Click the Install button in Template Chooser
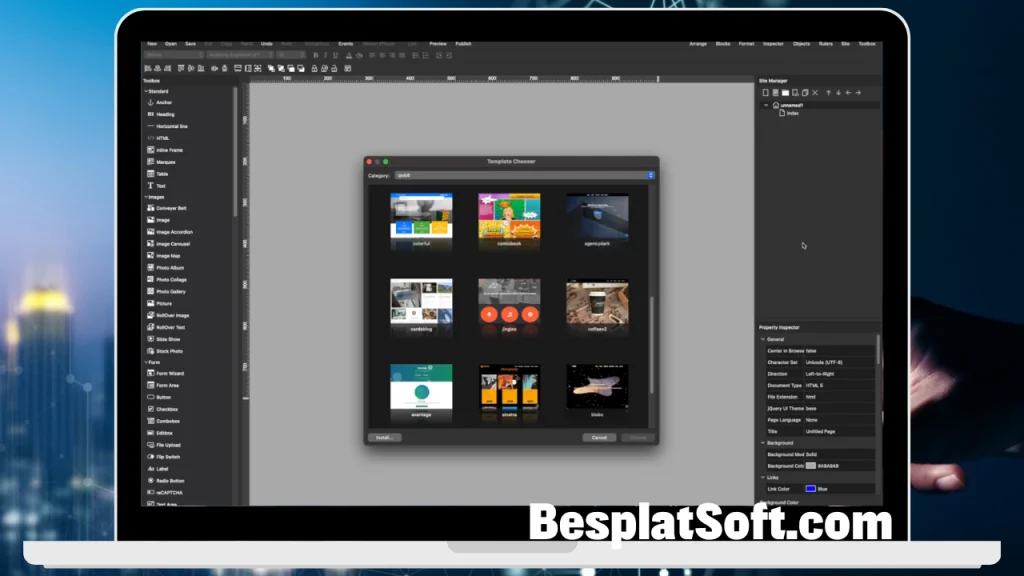 point(385,437)
